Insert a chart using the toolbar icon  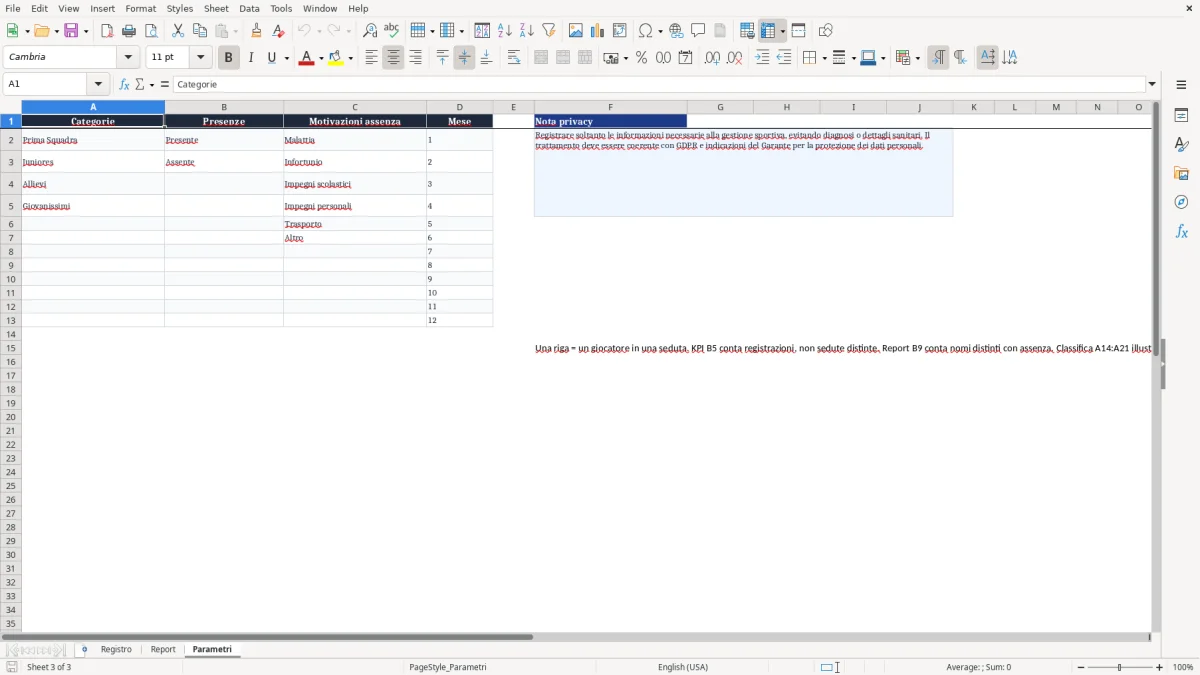point(598,31)
